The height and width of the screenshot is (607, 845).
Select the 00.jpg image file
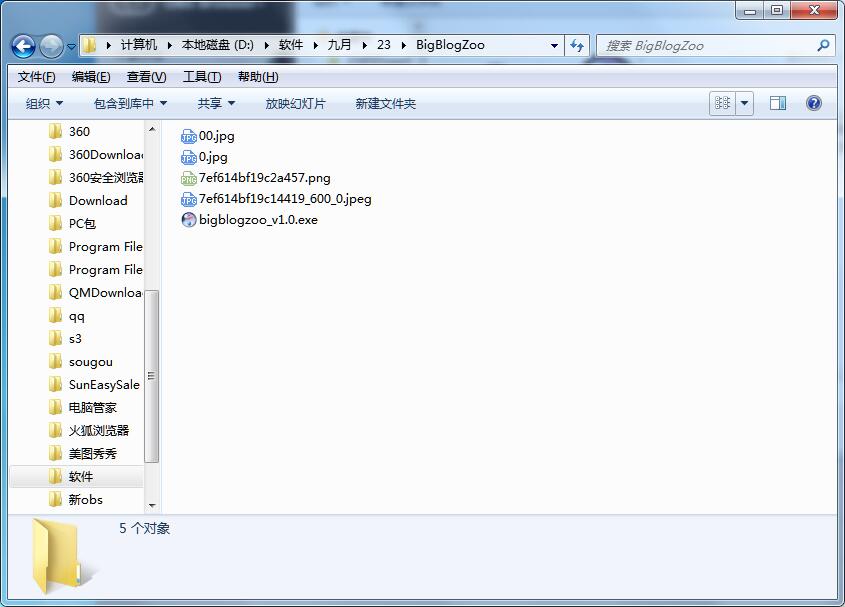(x=212, y=136)
